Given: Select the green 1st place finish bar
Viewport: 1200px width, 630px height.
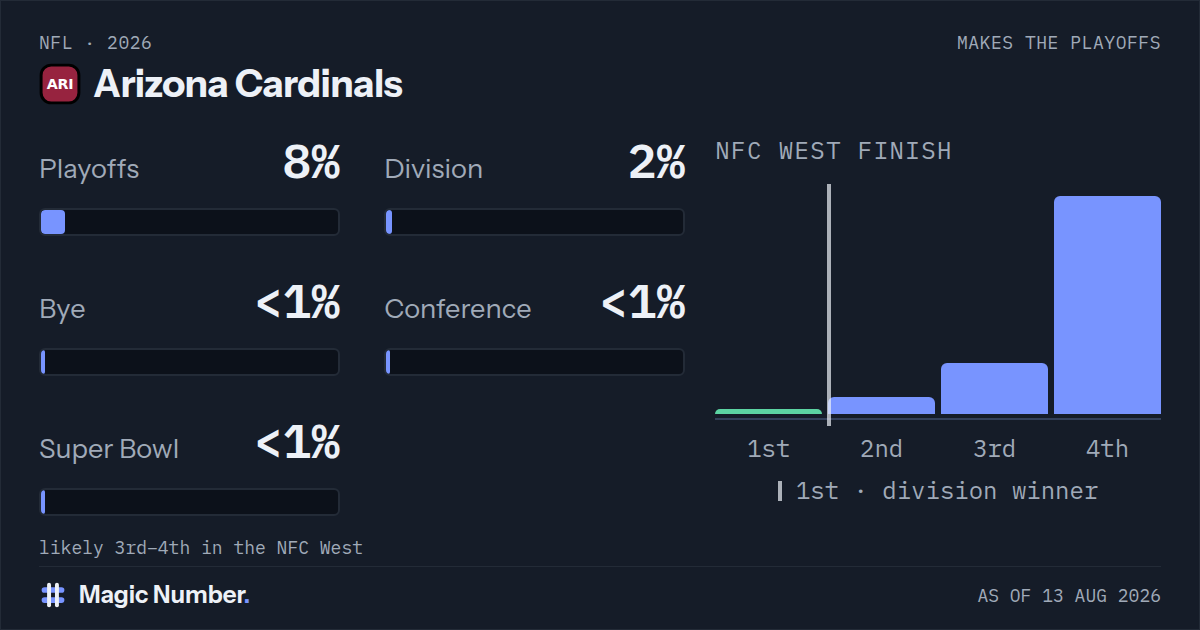Looking at the screenshot, I should tap(768, 411).
